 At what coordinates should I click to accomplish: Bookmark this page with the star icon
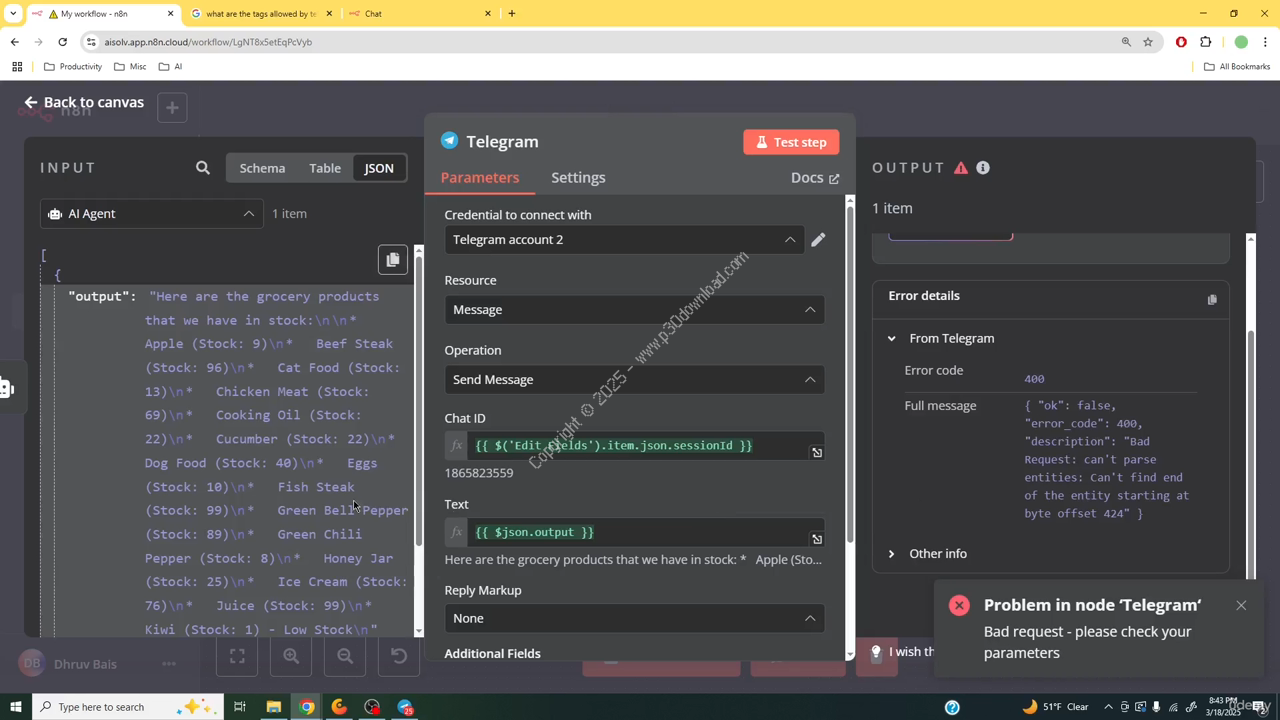[1148, 42]
